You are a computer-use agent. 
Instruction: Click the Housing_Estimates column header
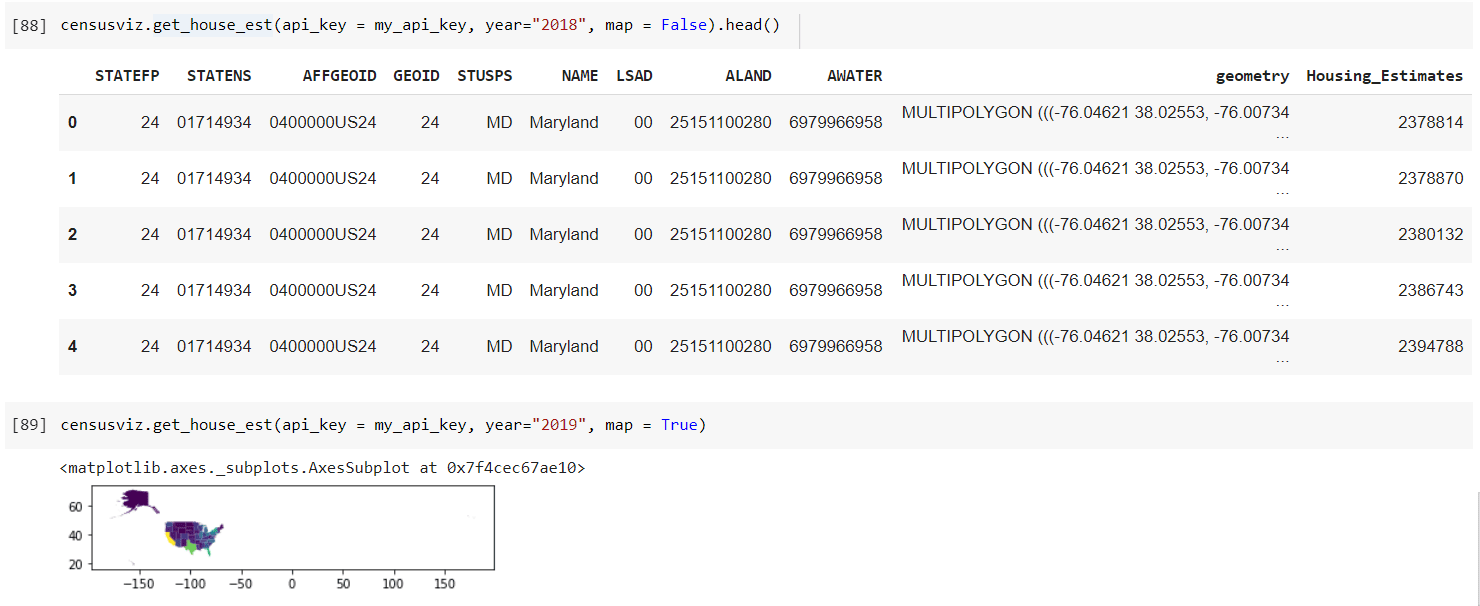coord(1384,76)
